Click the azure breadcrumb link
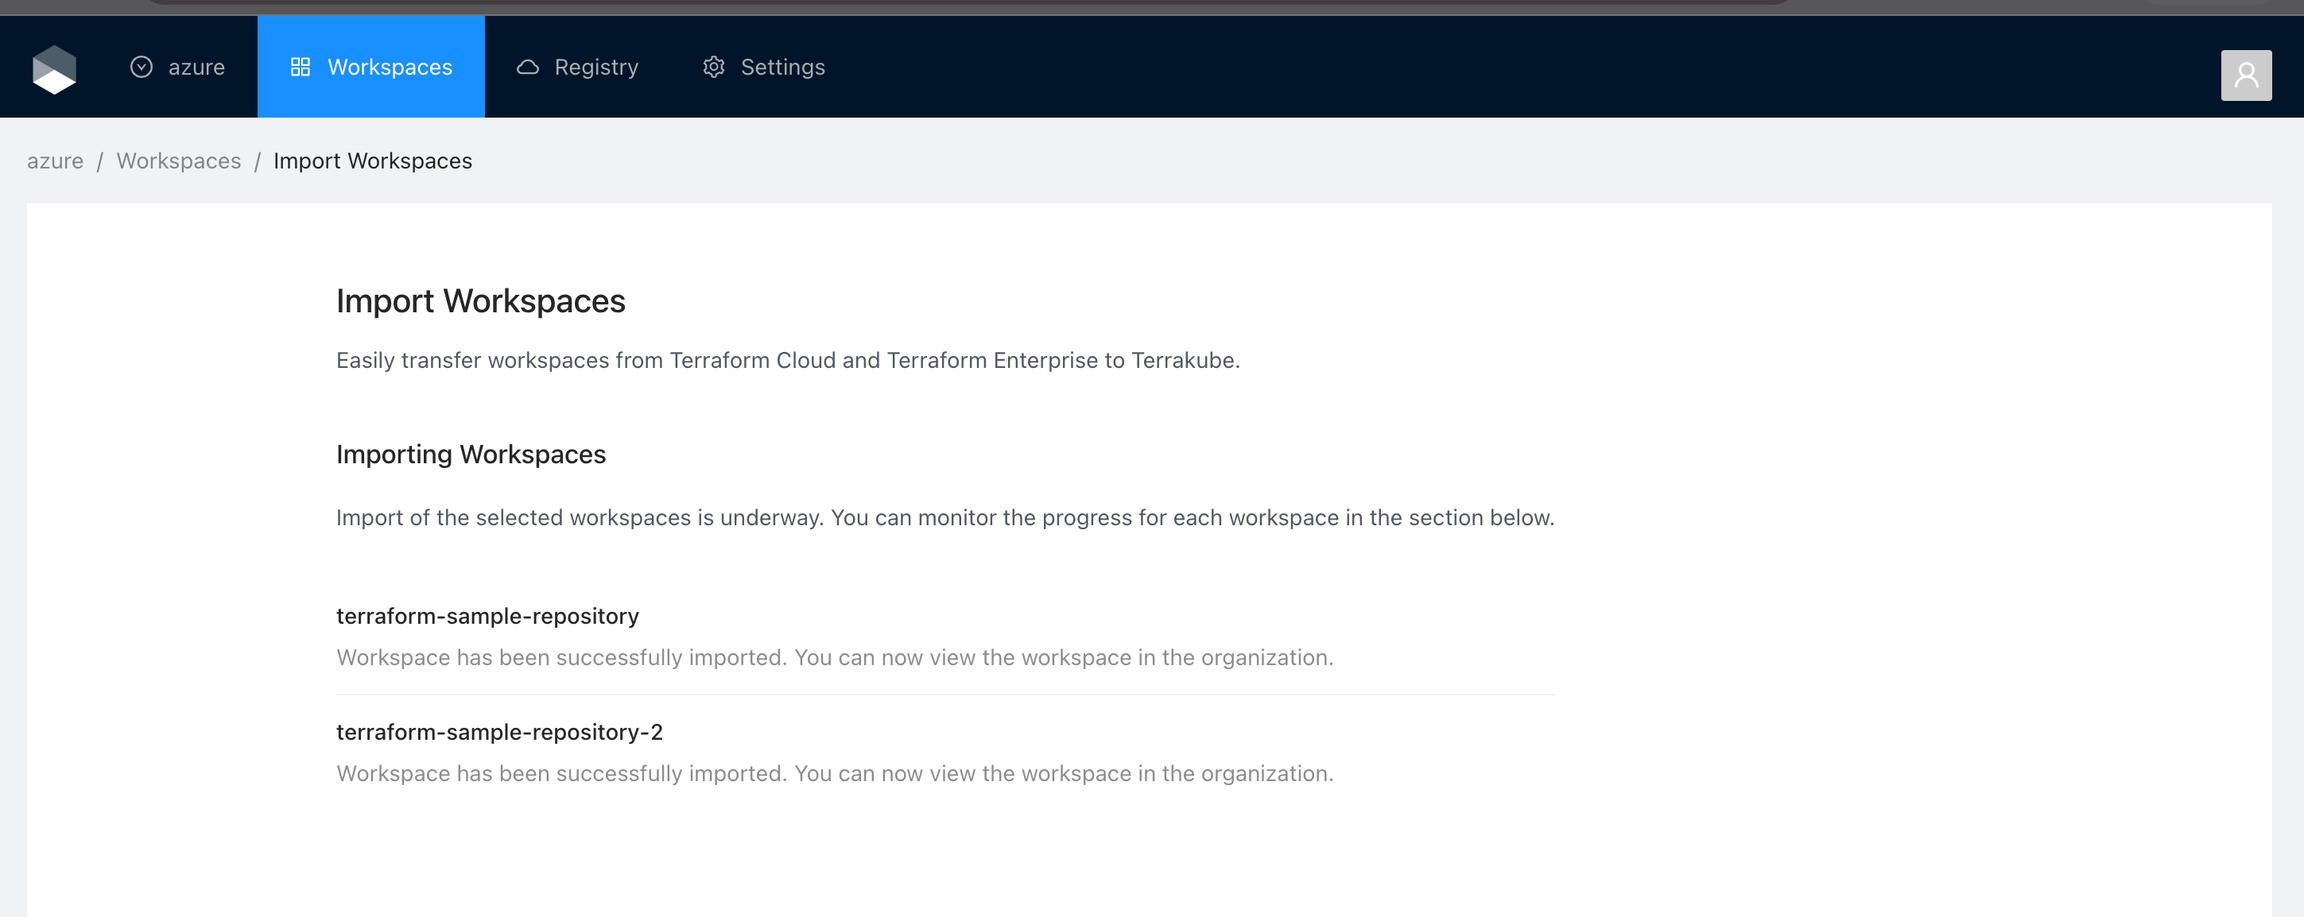Viewport: 2304px width, 917px height. click(x=55, y=161)
